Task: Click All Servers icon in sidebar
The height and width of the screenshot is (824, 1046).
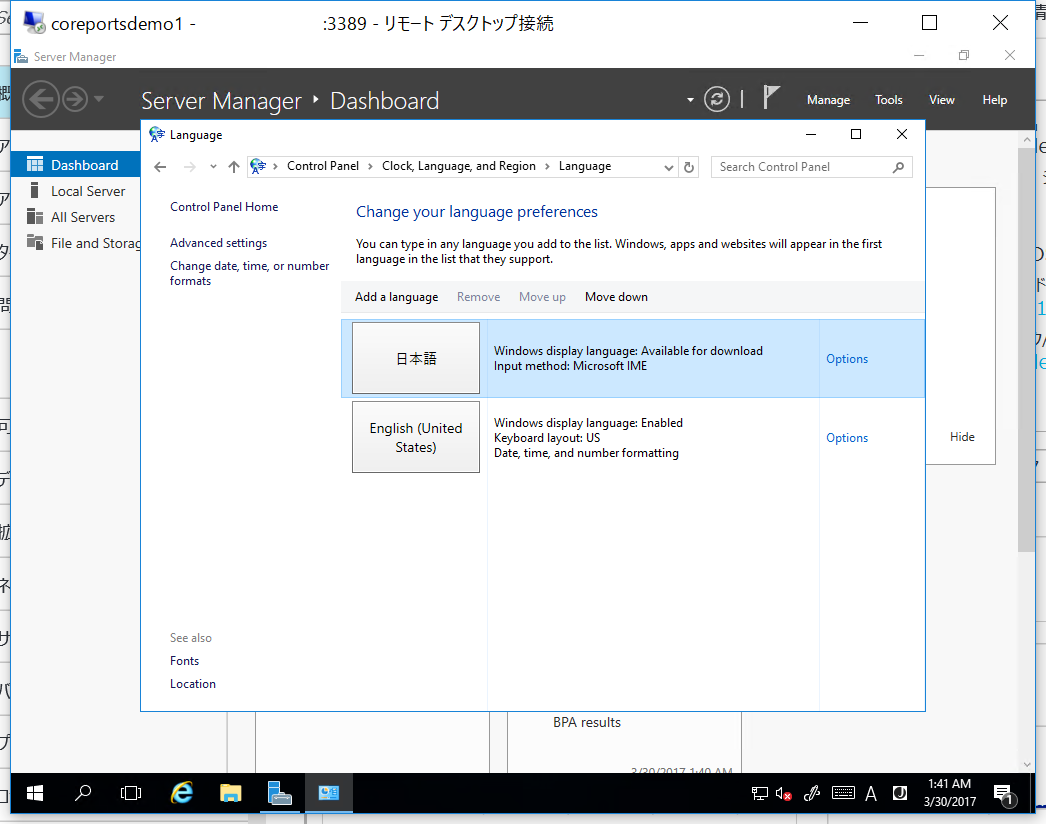Action: pos(35,216)
